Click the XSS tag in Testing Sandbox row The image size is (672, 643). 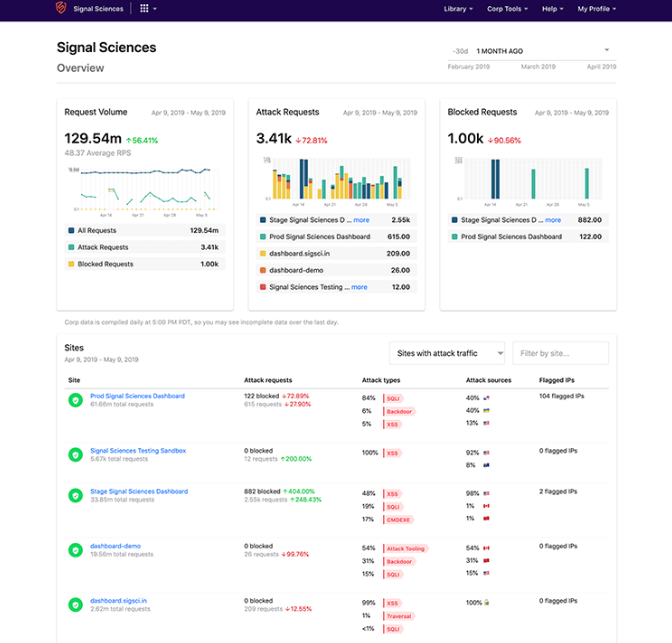392,453
